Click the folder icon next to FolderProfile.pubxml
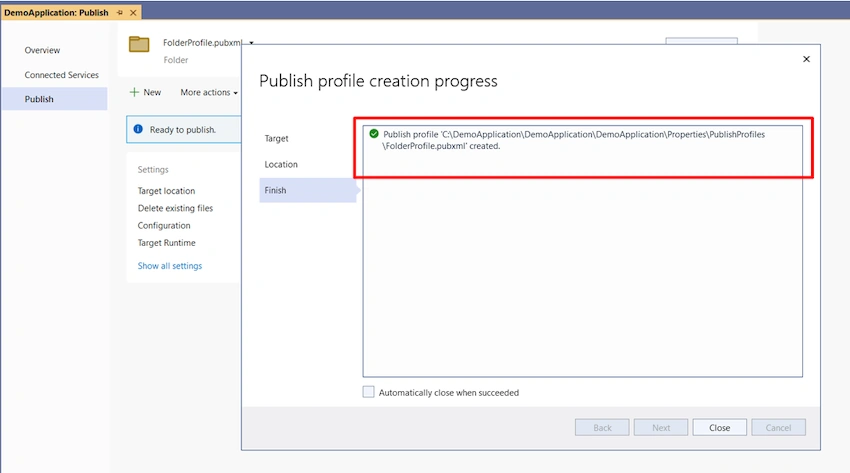The image size is (850, 473). pos(139,44)
